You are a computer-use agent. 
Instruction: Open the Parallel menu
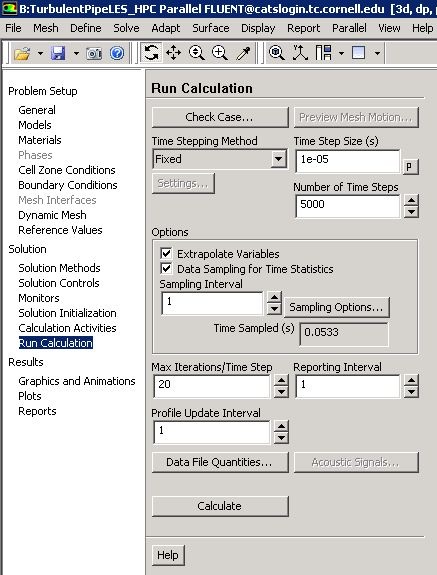click(349, 28)
